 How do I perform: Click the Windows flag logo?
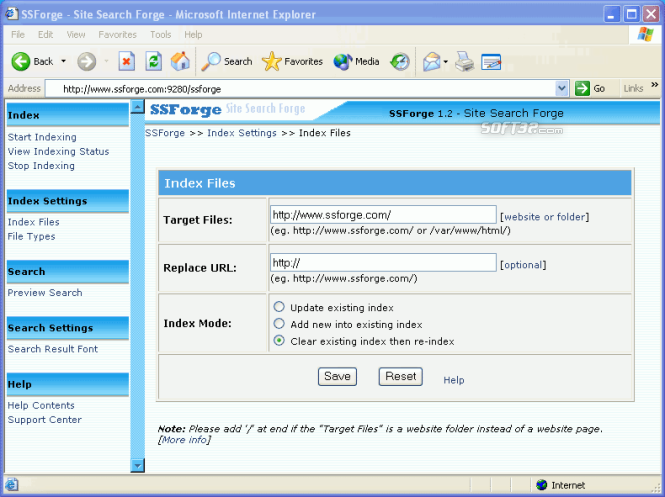coord(645,34)
